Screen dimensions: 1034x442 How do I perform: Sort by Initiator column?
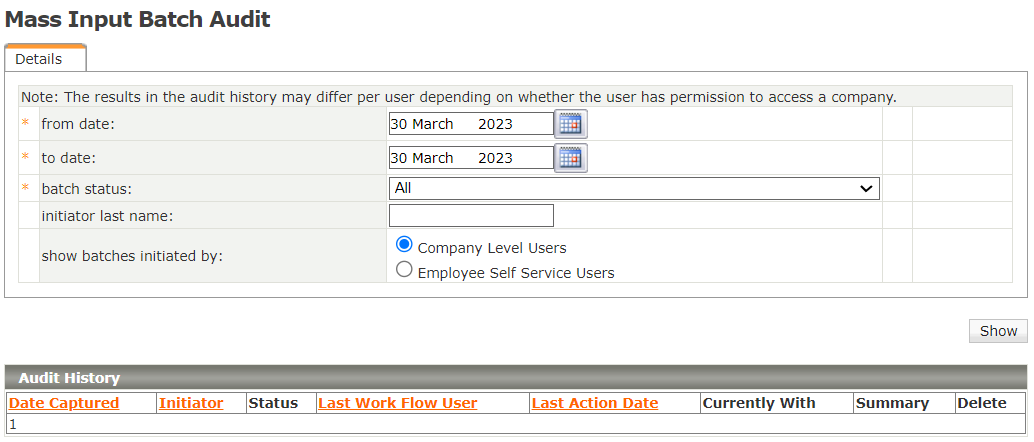coord(191,403)
